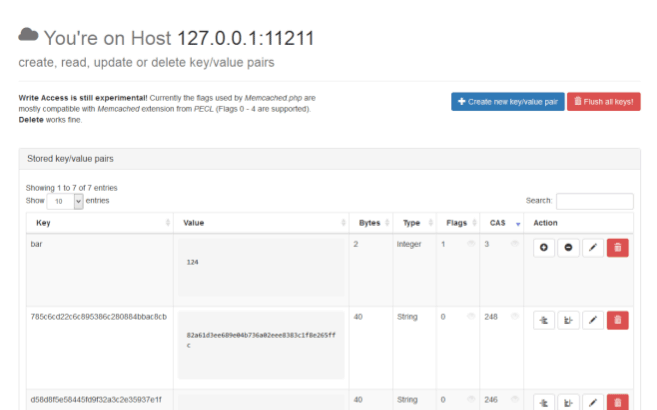The width and height of the screenshot is (657, 410).
Task: Delete the 785c6cd22c6c key via trash icon
Action: click(618, 320)
